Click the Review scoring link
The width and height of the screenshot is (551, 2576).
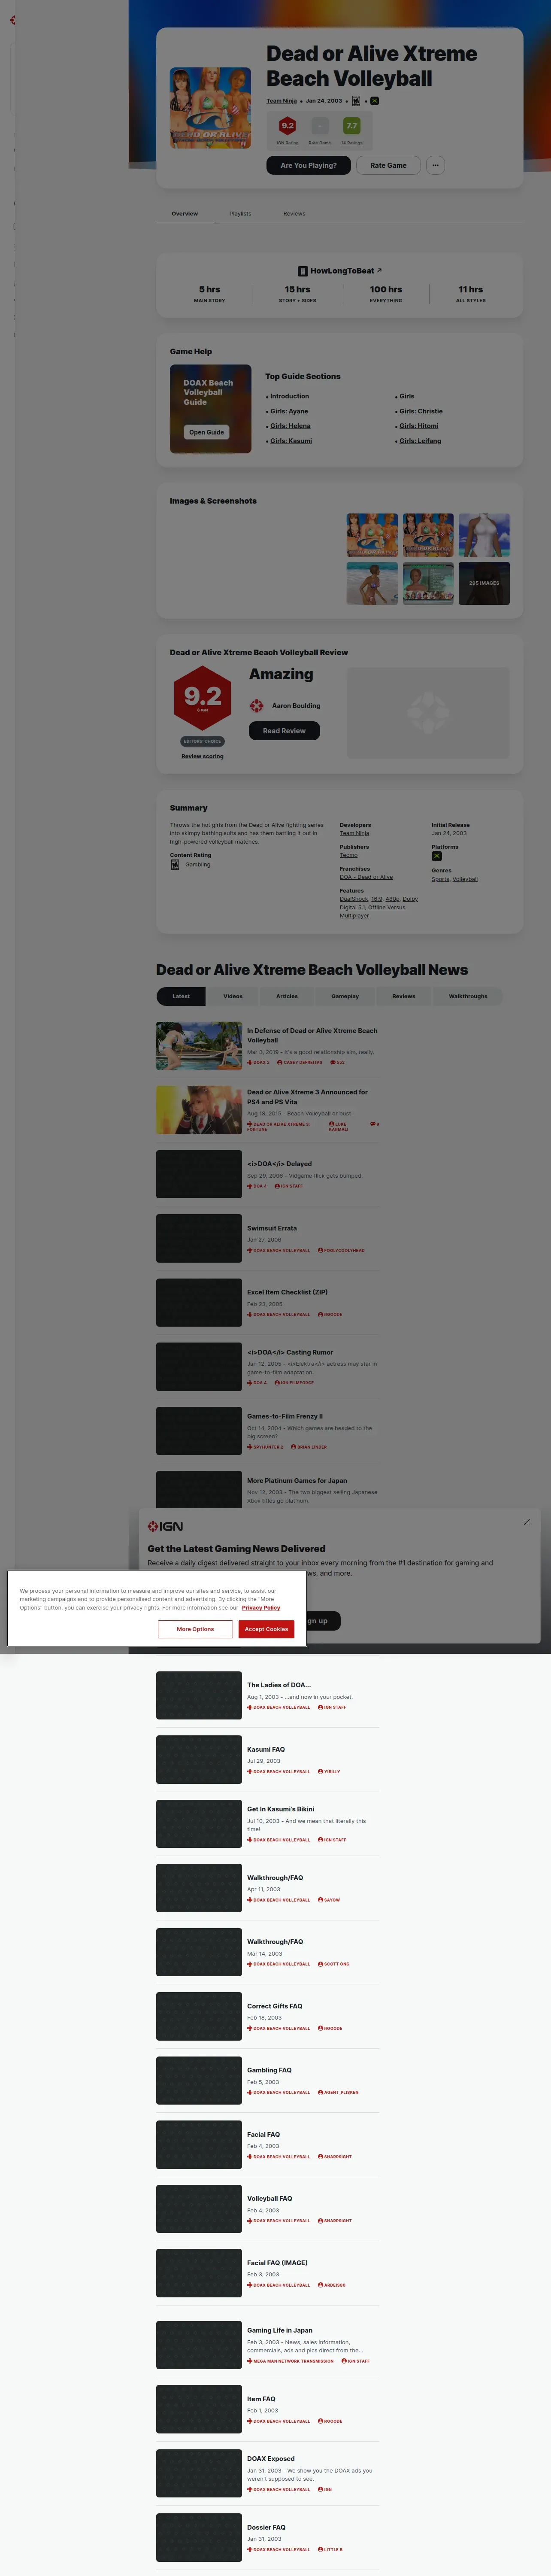point(202,757)
